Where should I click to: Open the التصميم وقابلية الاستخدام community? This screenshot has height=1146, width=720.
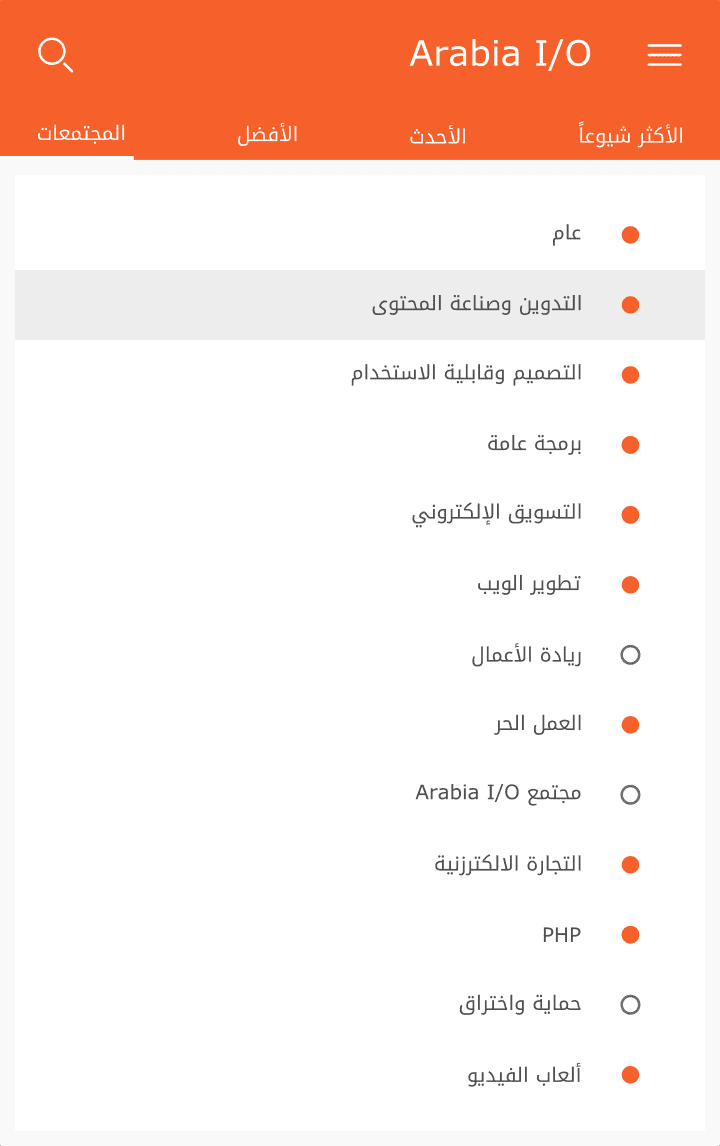pyautogui.click(x=466, y=374)
